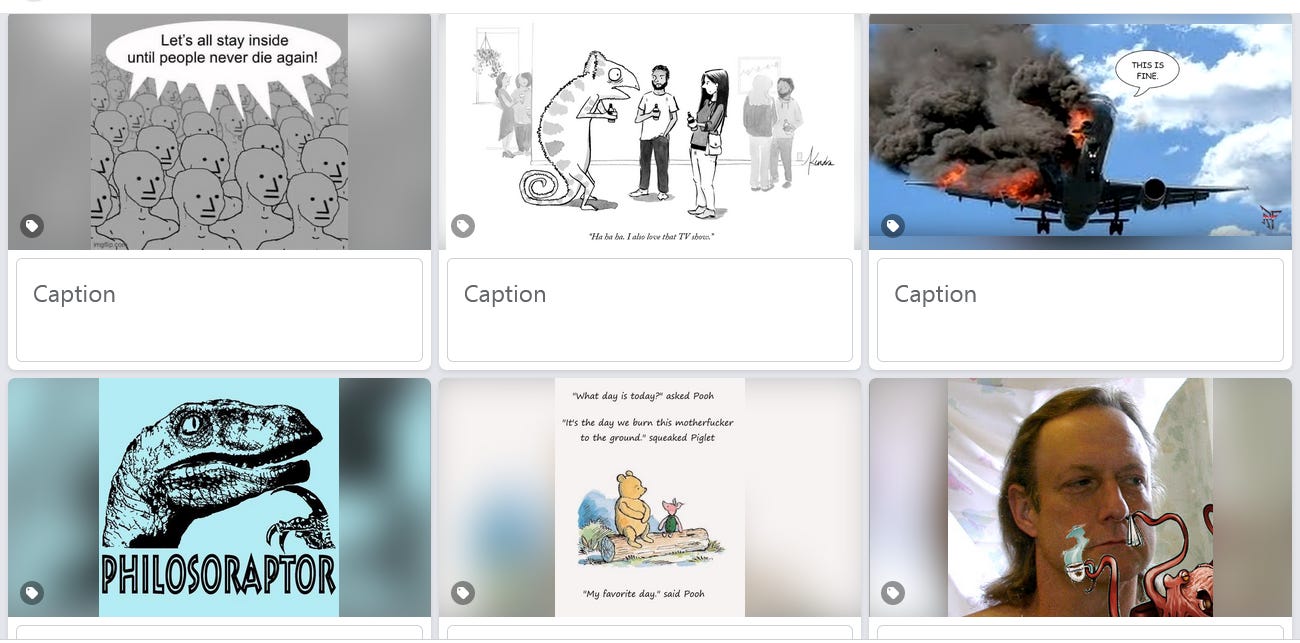Click the tag icon on the NPC crowd meme
The width and height of the screenshot is (1300, 643).
[x=32, y=227]
